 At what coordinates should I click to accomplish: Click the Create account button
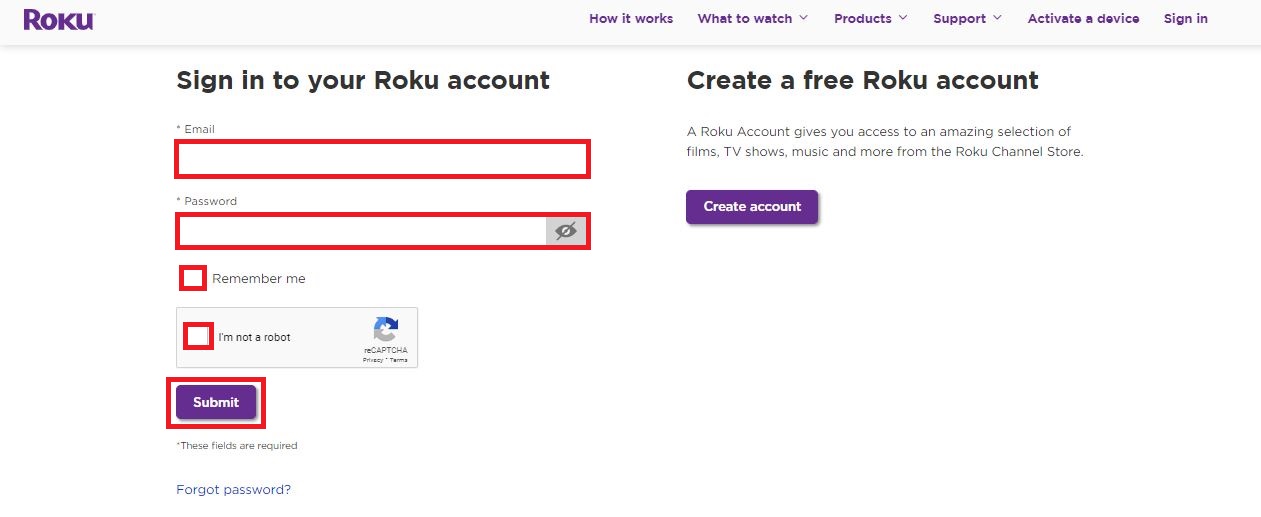[x=752, y=206]
